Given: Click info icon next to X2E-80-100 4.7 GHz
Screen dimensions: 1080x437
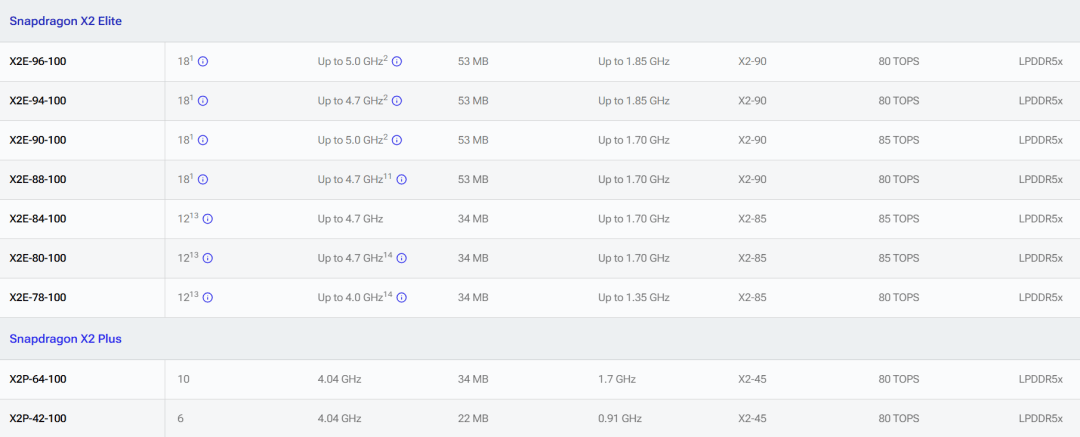Looking at the screenshot, I should pyautogui.click(x=402, y=258).
